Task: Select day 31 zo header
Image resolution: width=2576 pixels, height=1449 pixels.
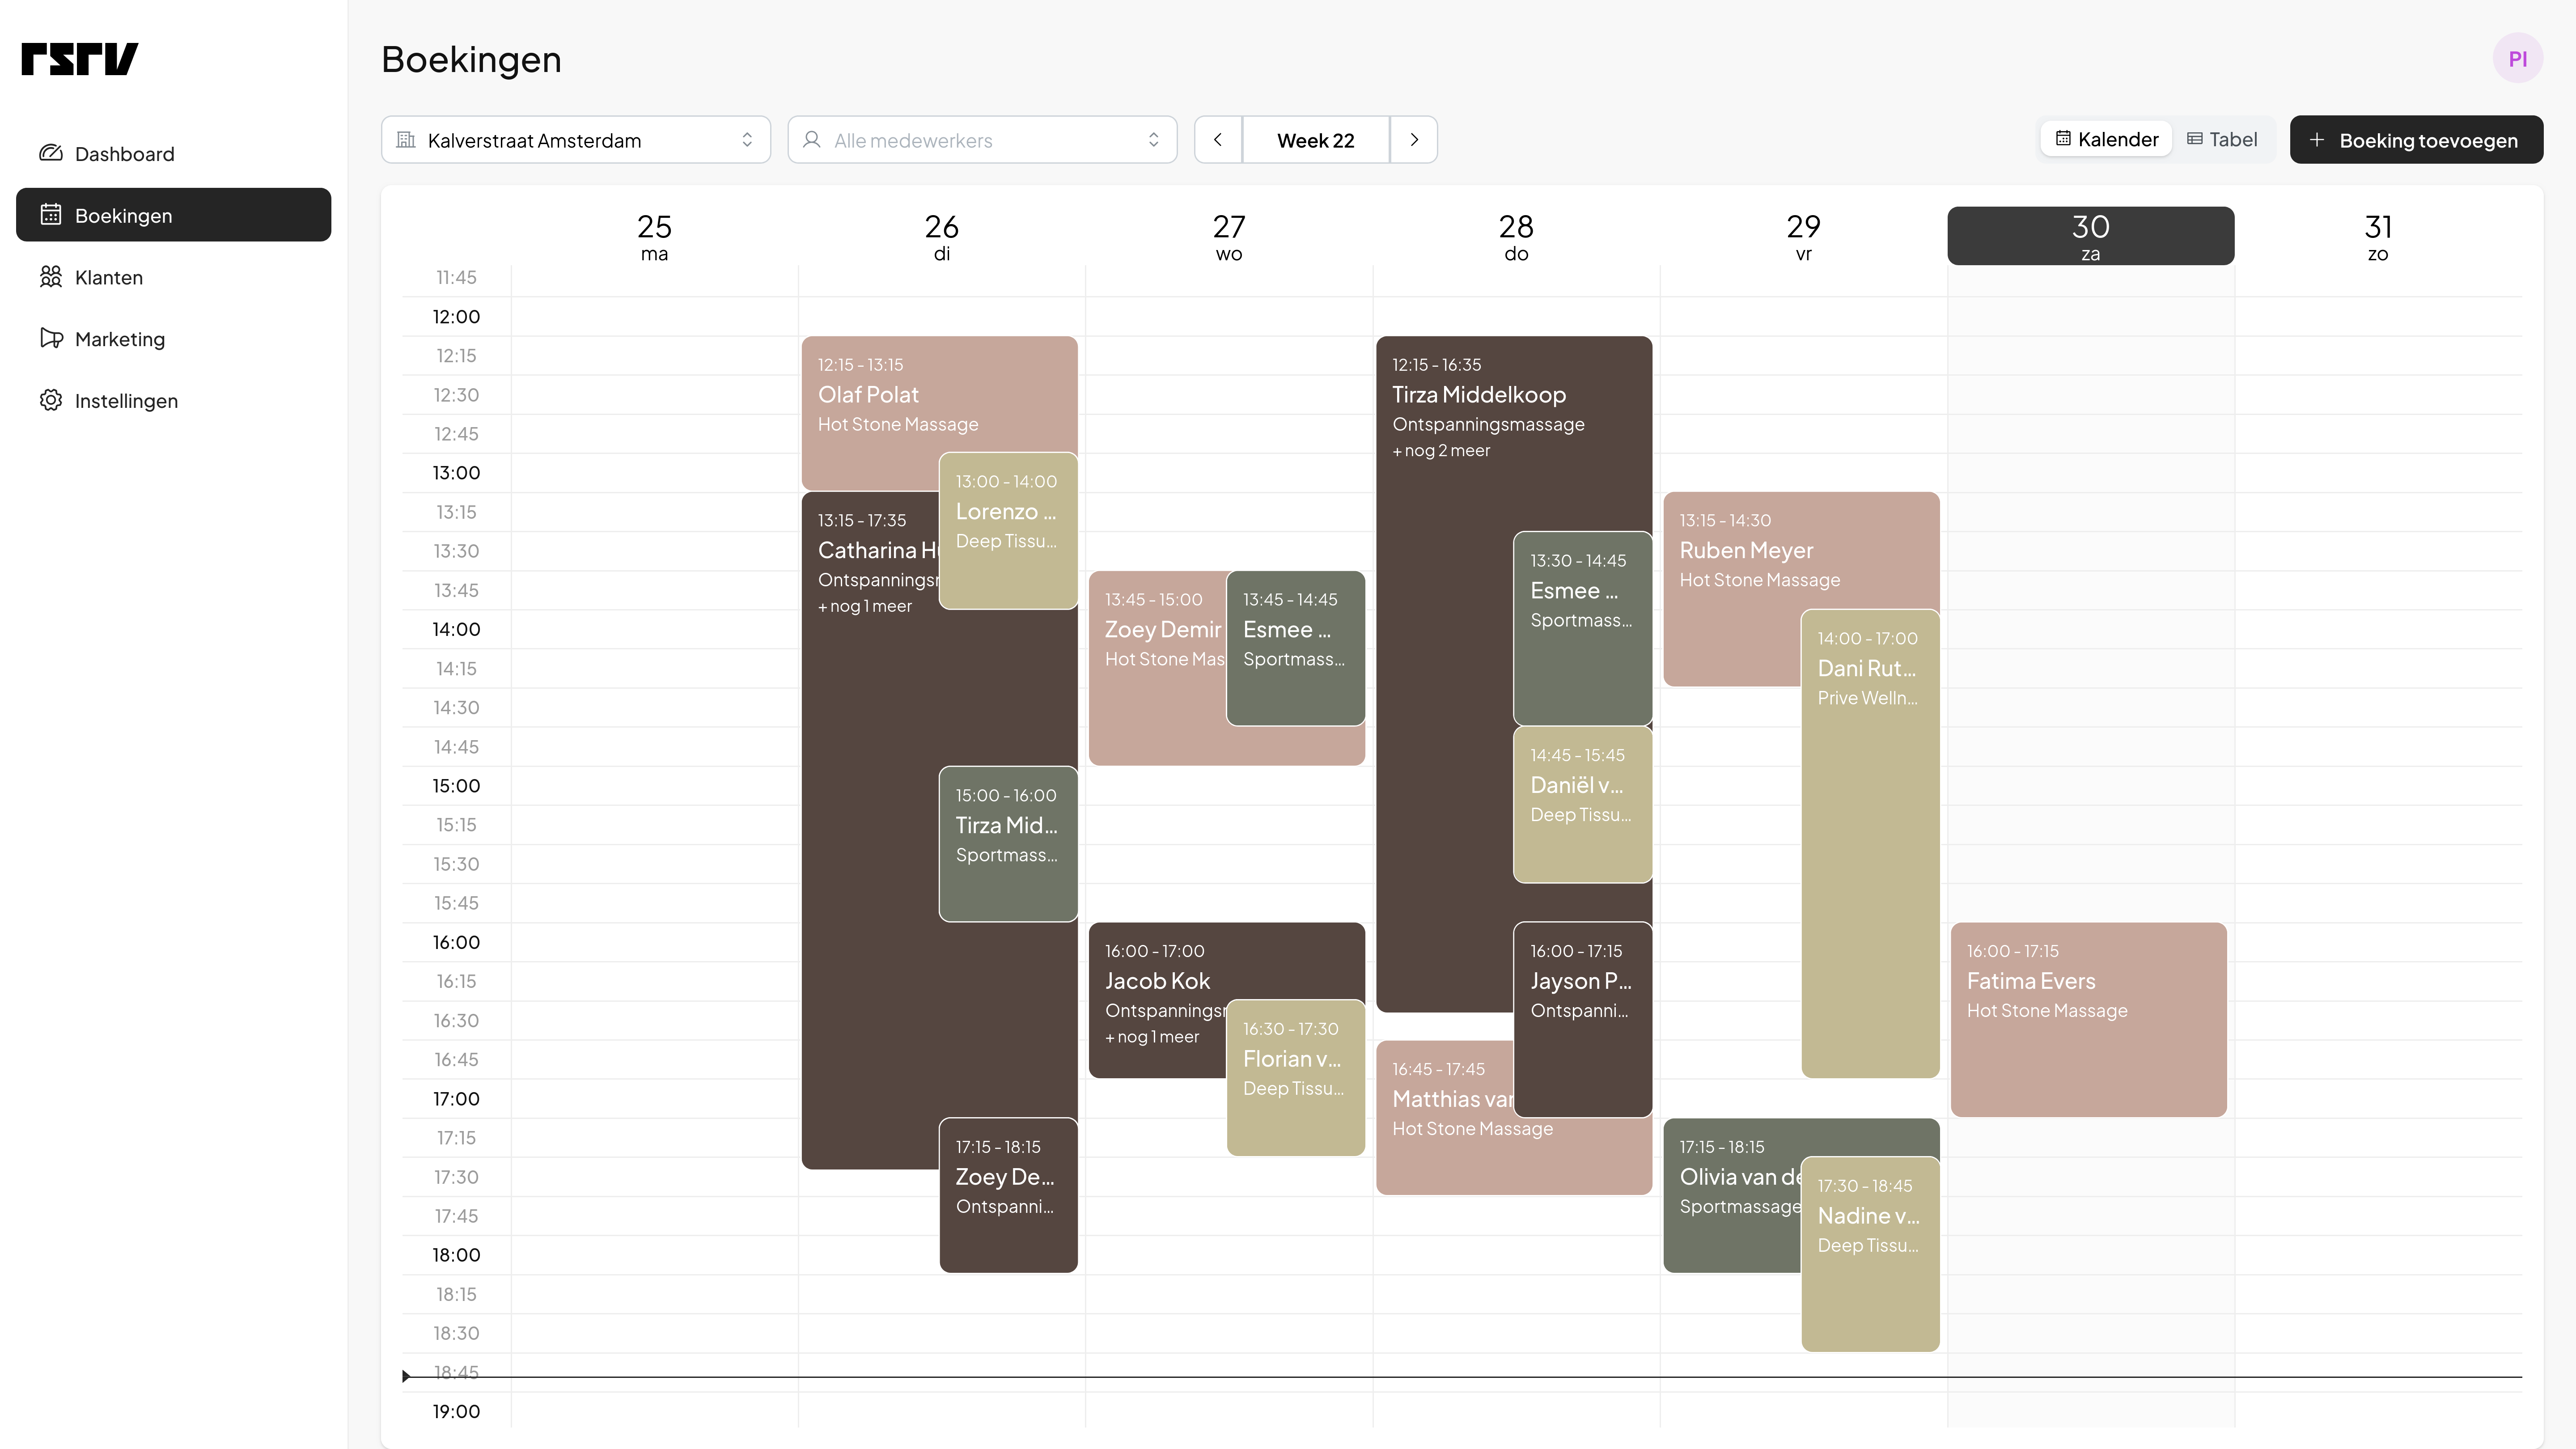Action: 2378,237
